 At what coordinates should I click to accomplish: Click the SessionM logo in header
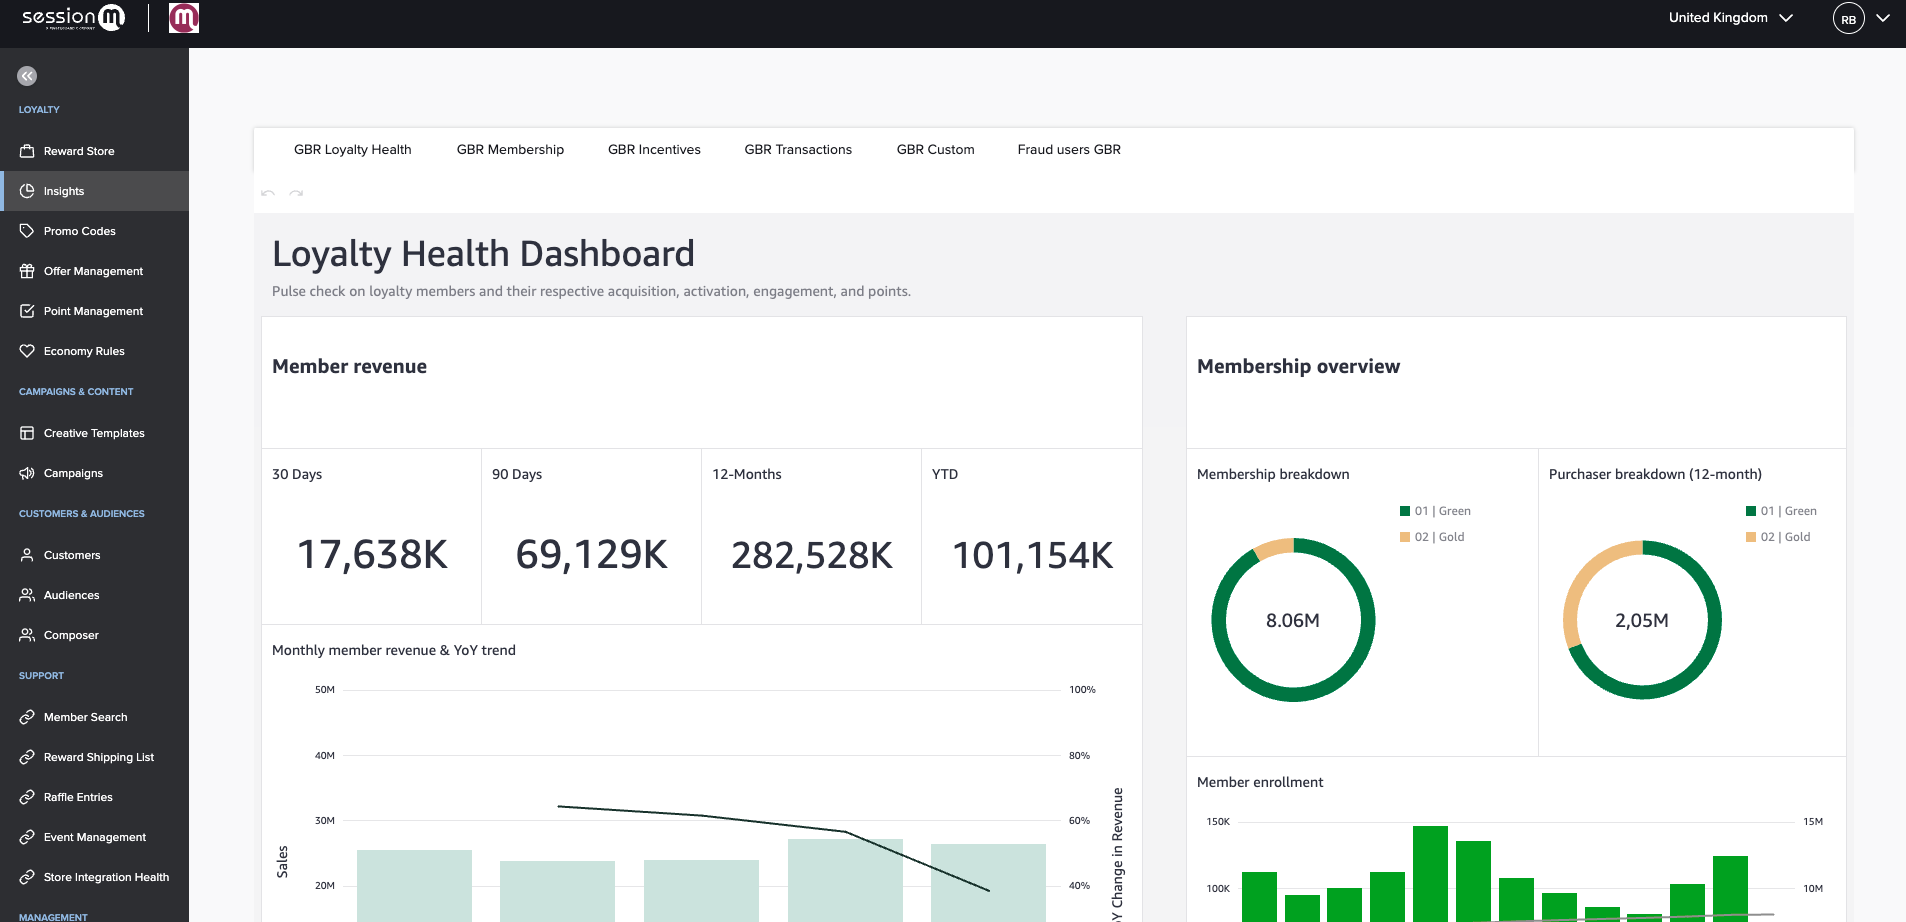[x=73, y=18]
